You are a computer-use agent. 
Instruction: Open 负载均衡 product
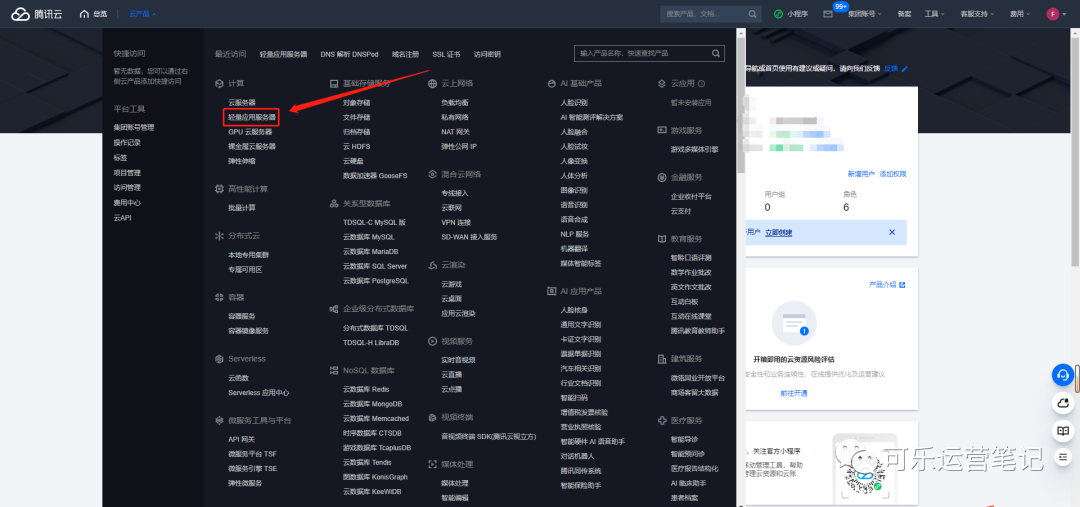[455, 102]
